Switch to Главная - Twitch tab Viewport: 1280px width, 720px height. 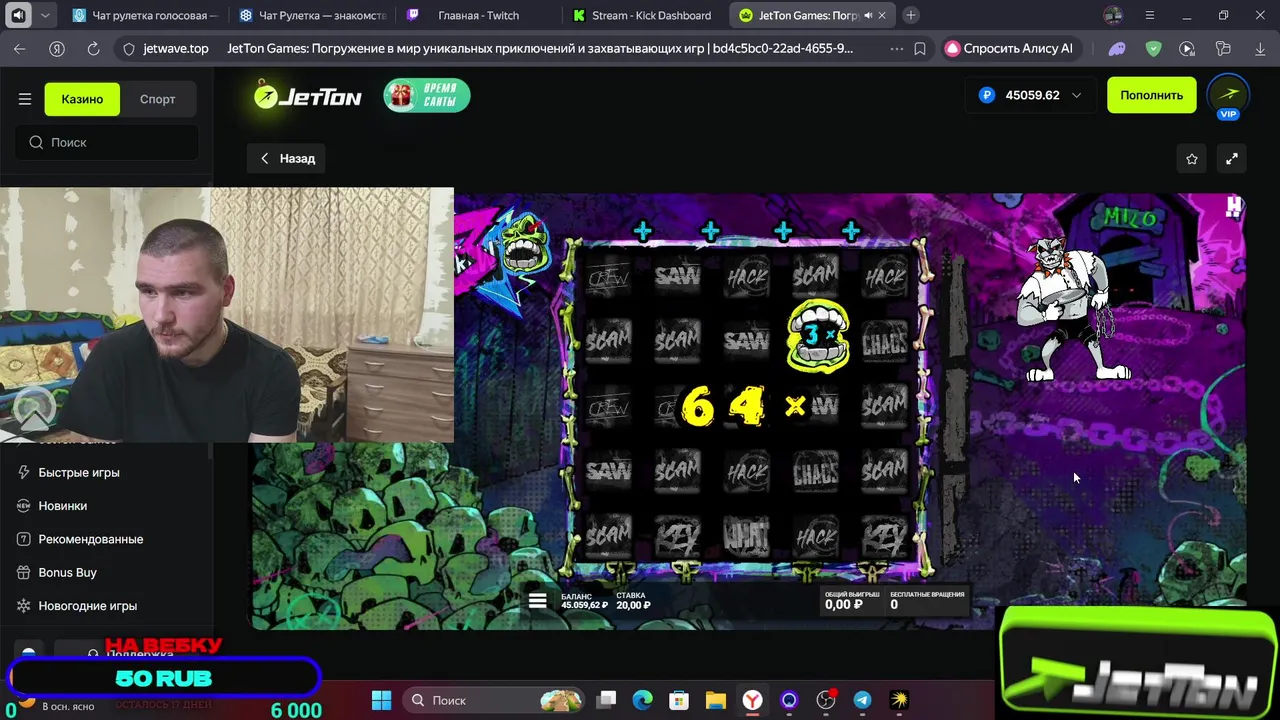coord(480,15)
